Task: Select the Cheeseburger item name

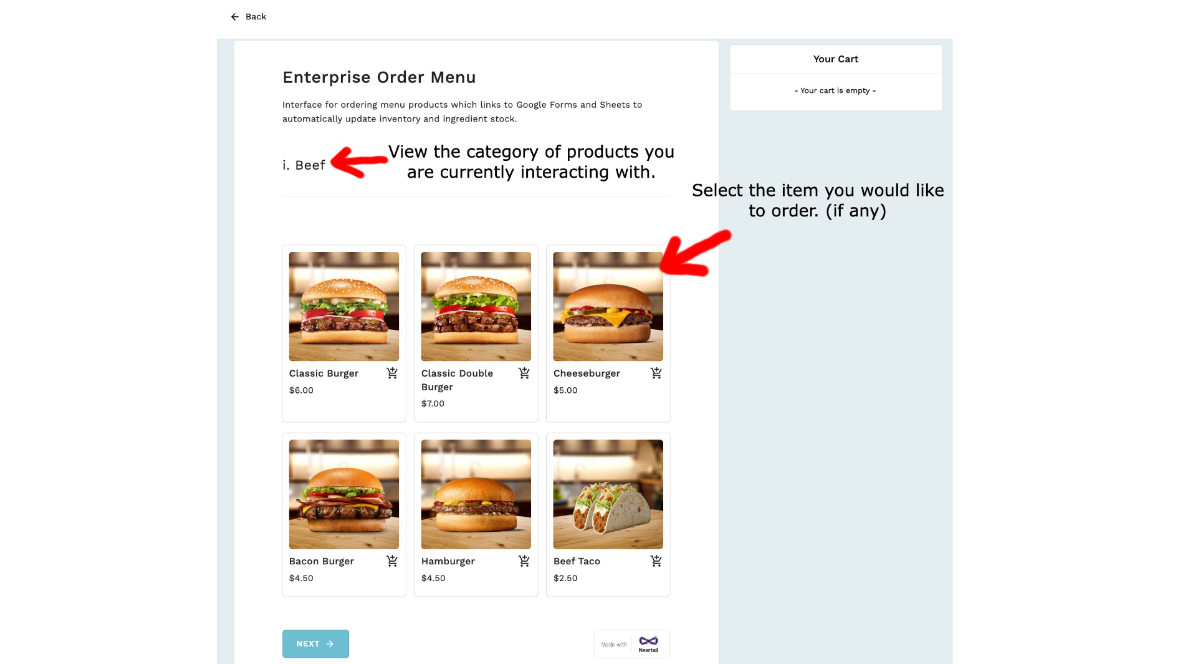Action: pyautogui.click(x=587, y=373)
